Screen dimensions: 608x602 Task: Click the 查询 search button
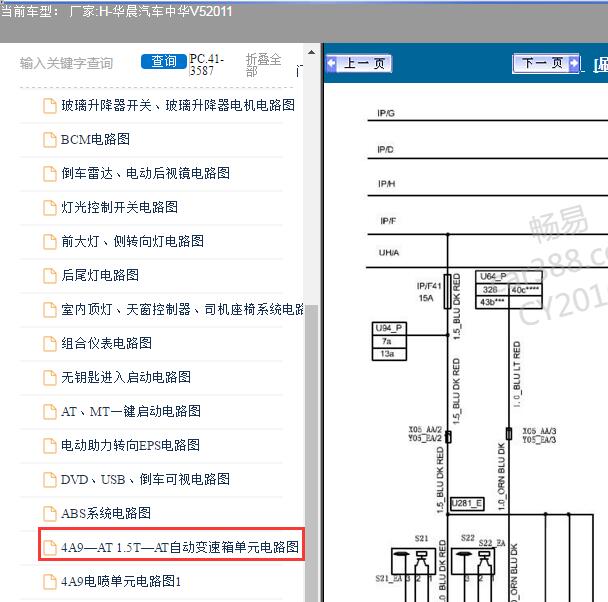click(164, 61)
